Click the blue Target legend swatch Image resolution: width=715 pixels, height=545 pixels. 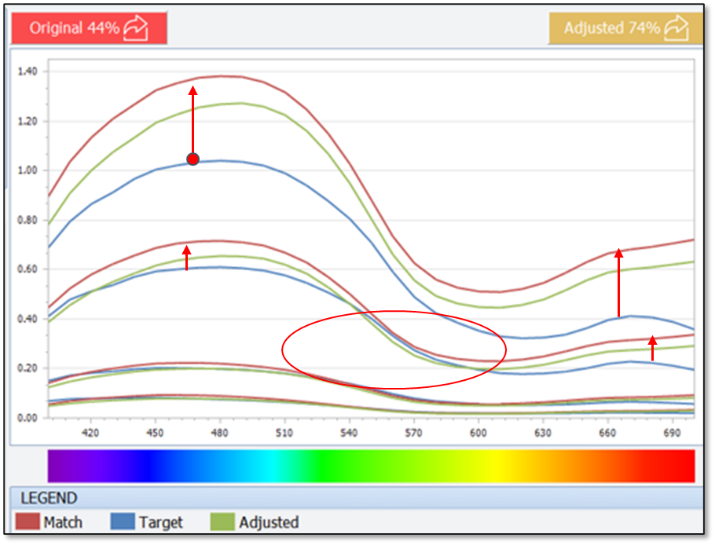123,522
